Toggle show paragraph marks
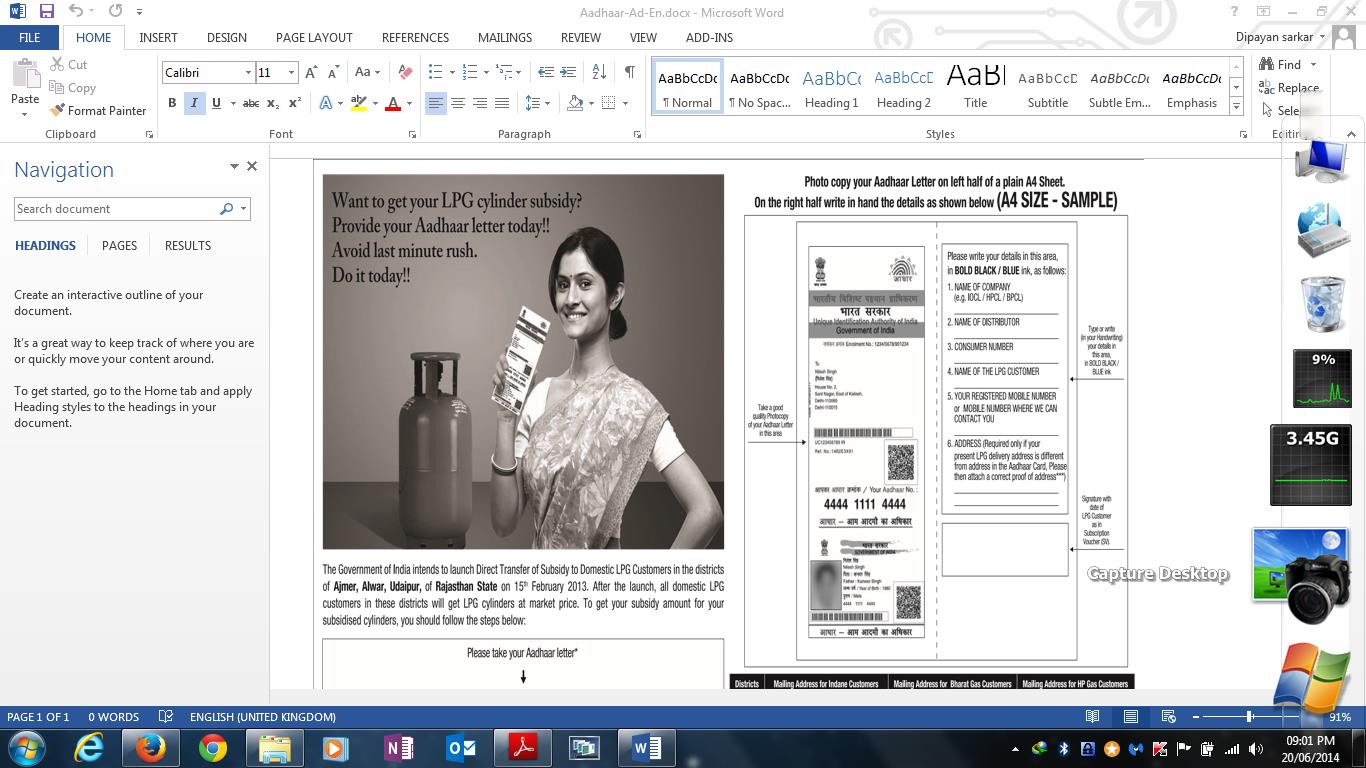1366x768 pixels. [x=629, y=72]
